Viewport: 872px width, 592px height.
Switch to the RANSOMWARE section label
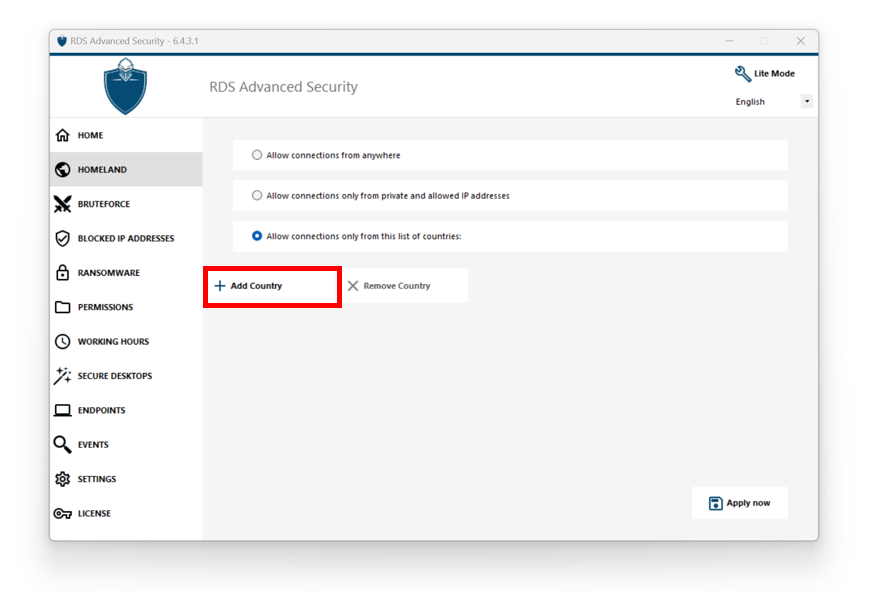[108, 273]
